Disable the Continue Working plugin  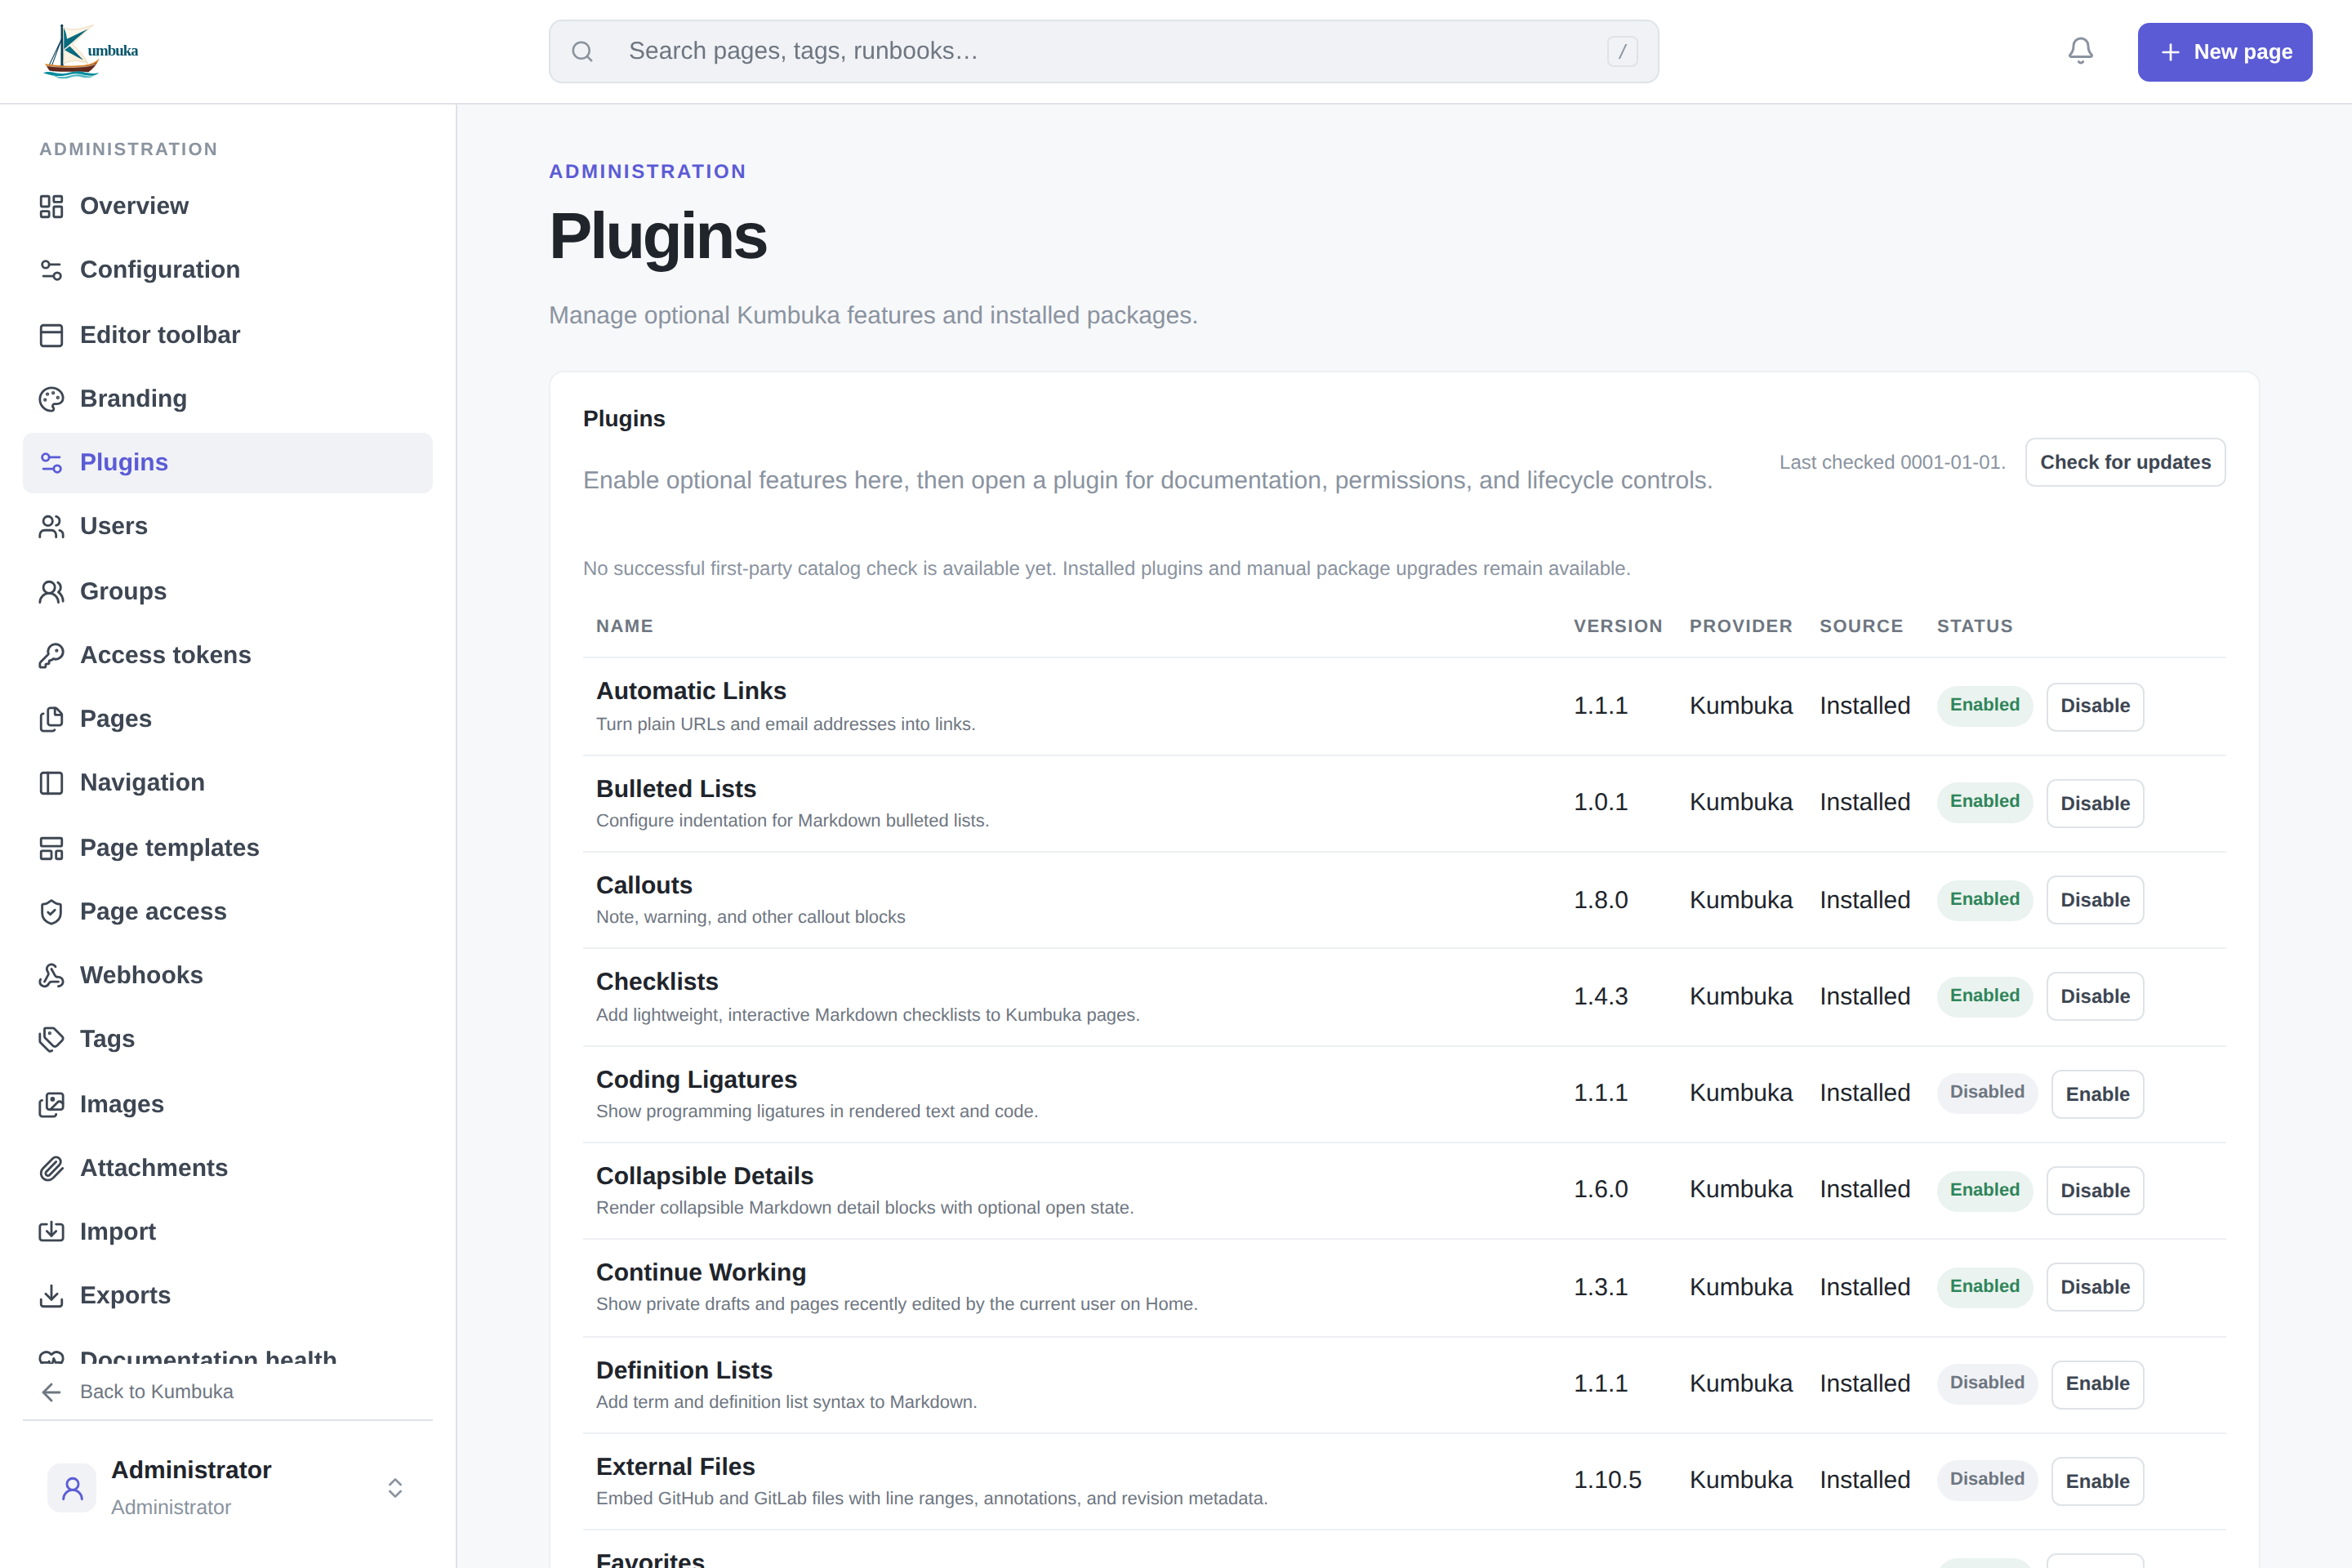click(2095, 1287)
